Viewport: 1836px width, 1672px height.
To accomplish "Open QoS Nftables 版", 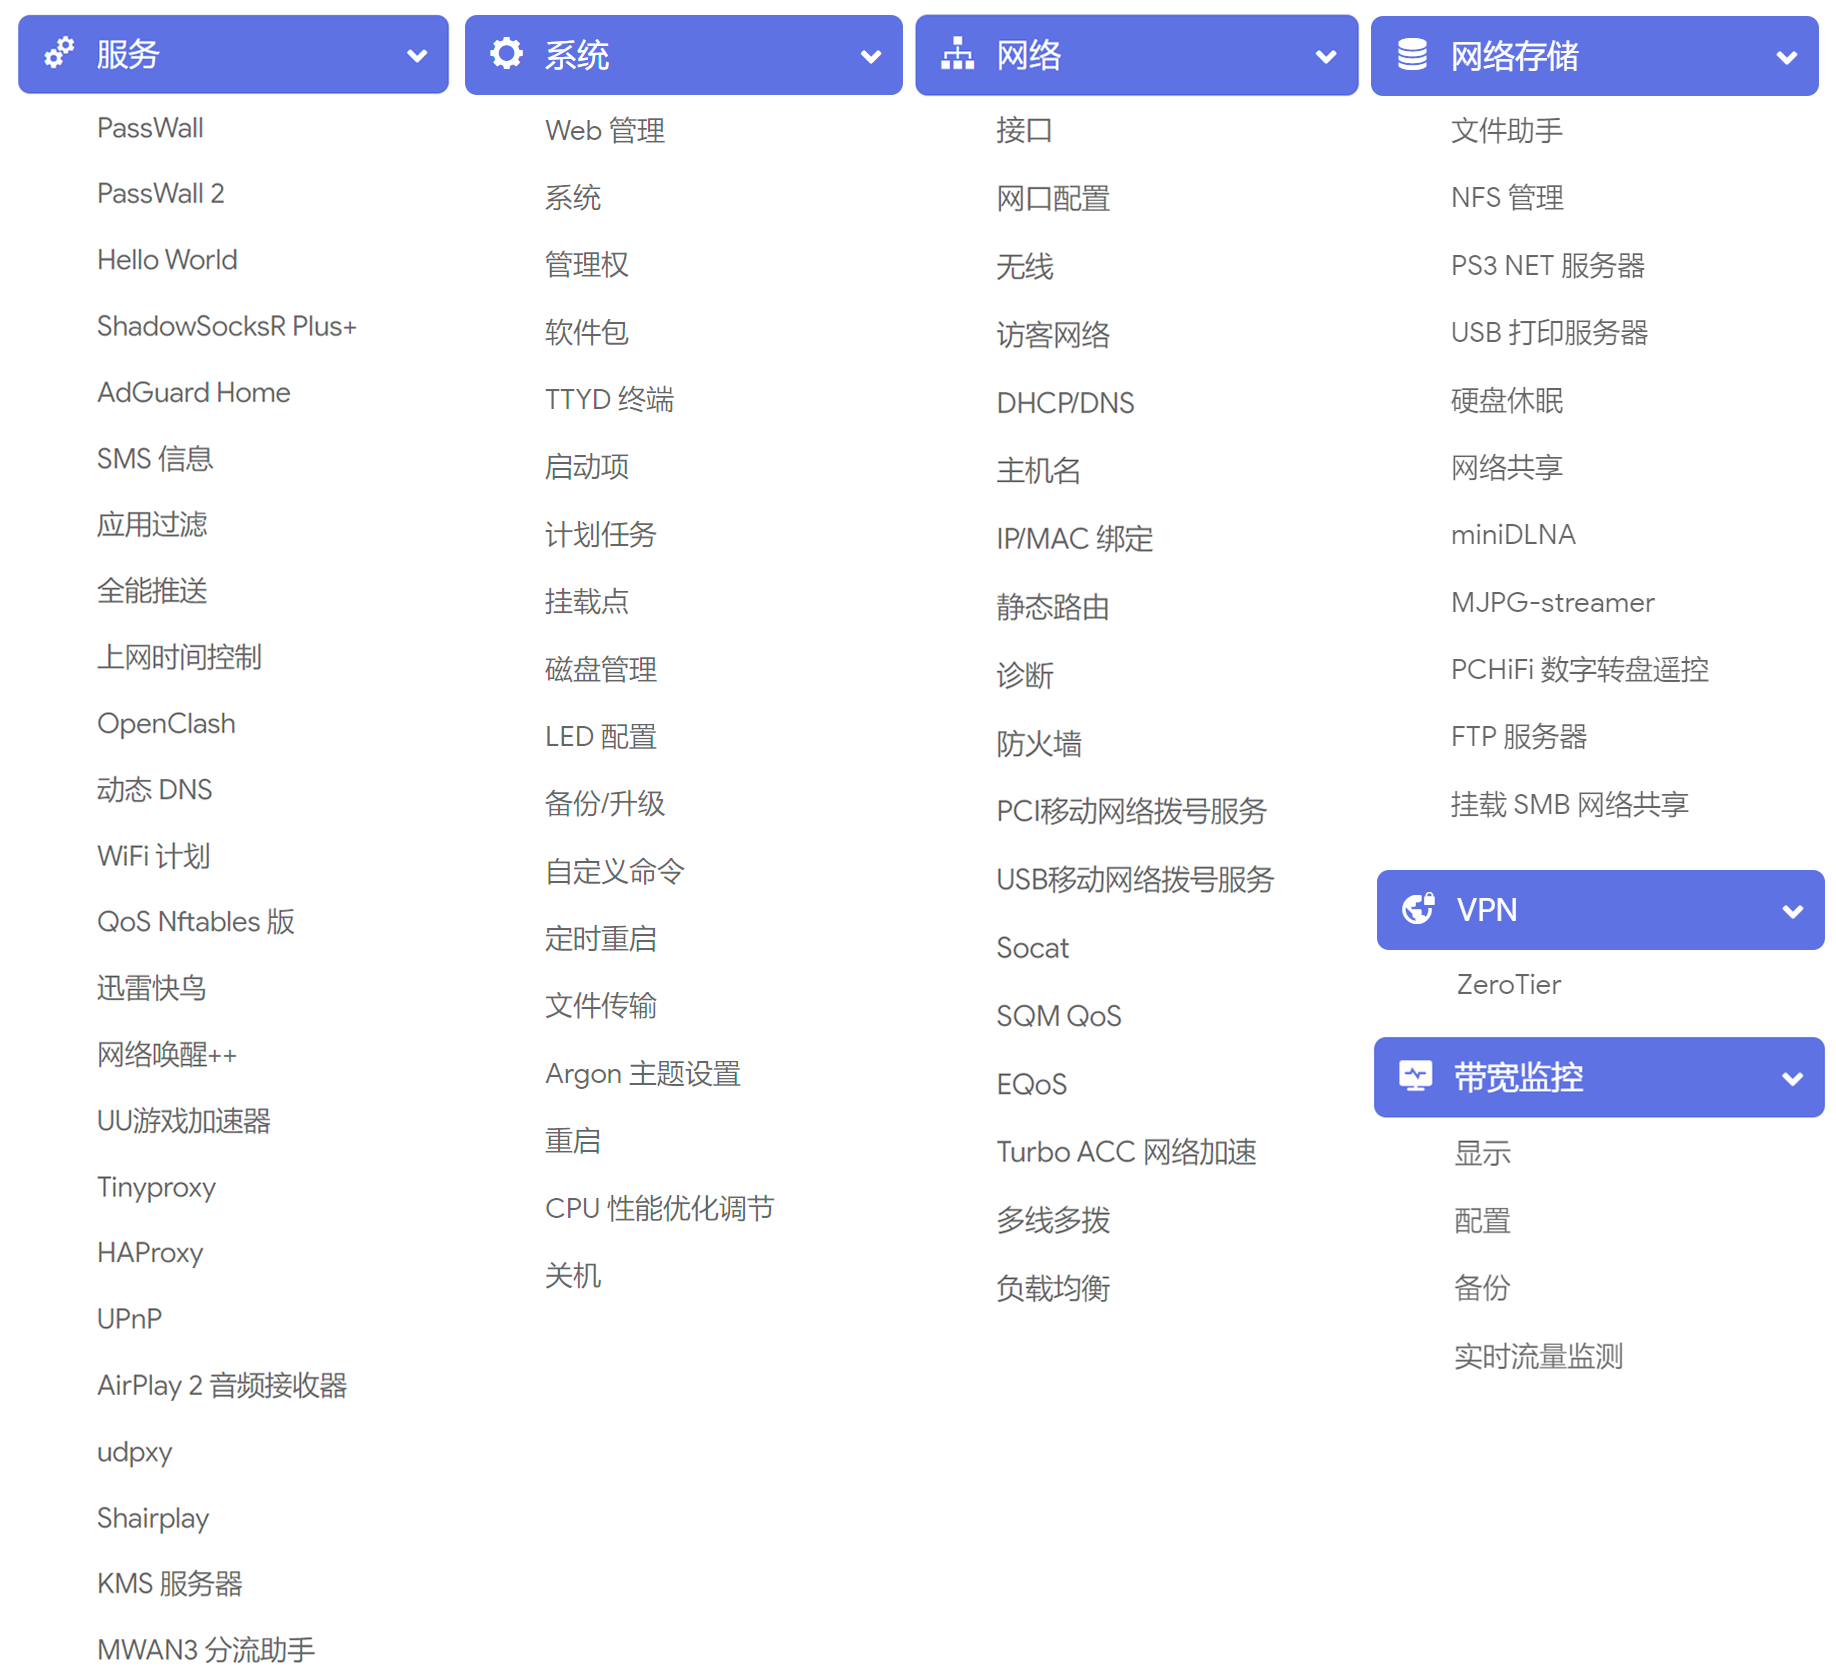I will [x=195, y=921].
